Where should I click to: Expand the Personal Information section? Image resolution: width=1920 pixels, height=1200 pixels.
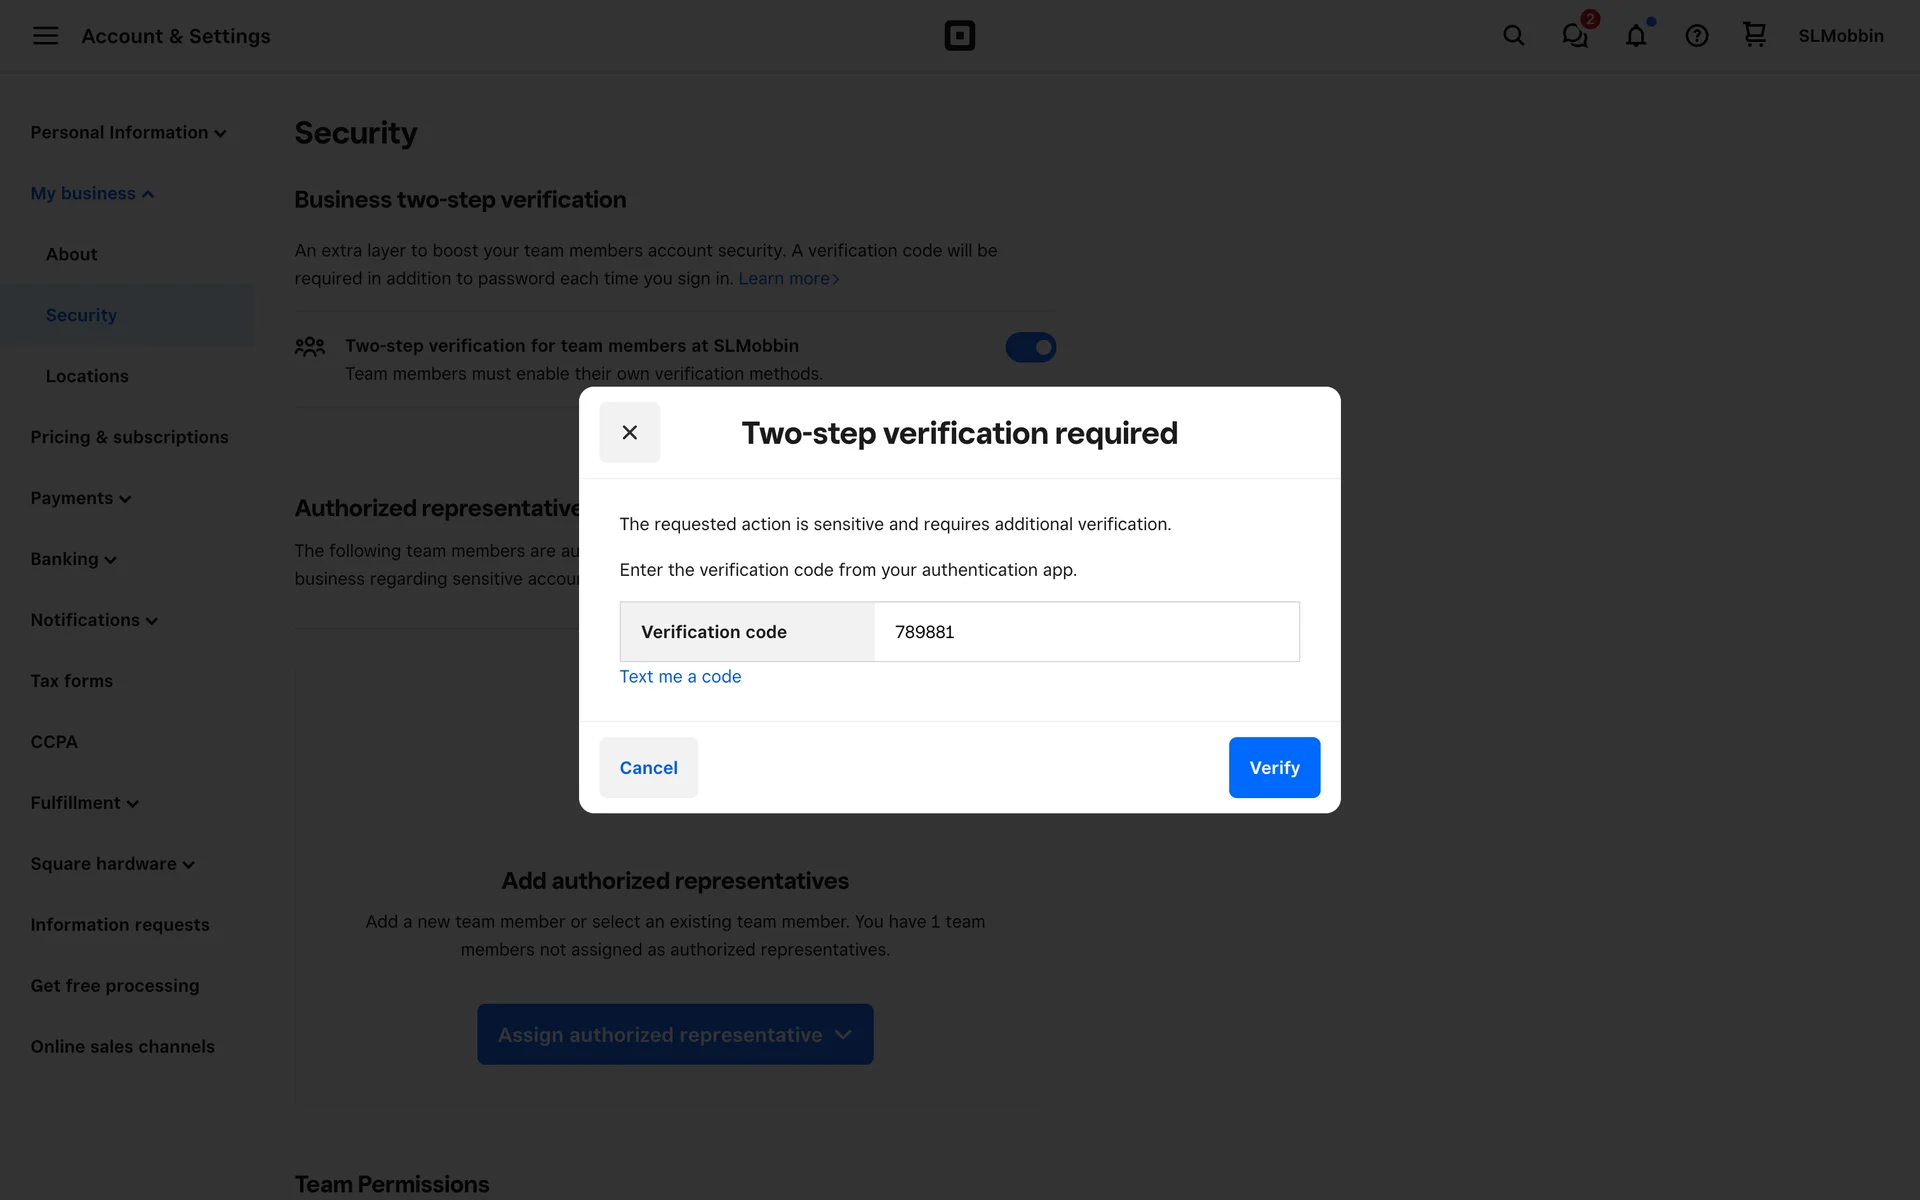point(128,133)
